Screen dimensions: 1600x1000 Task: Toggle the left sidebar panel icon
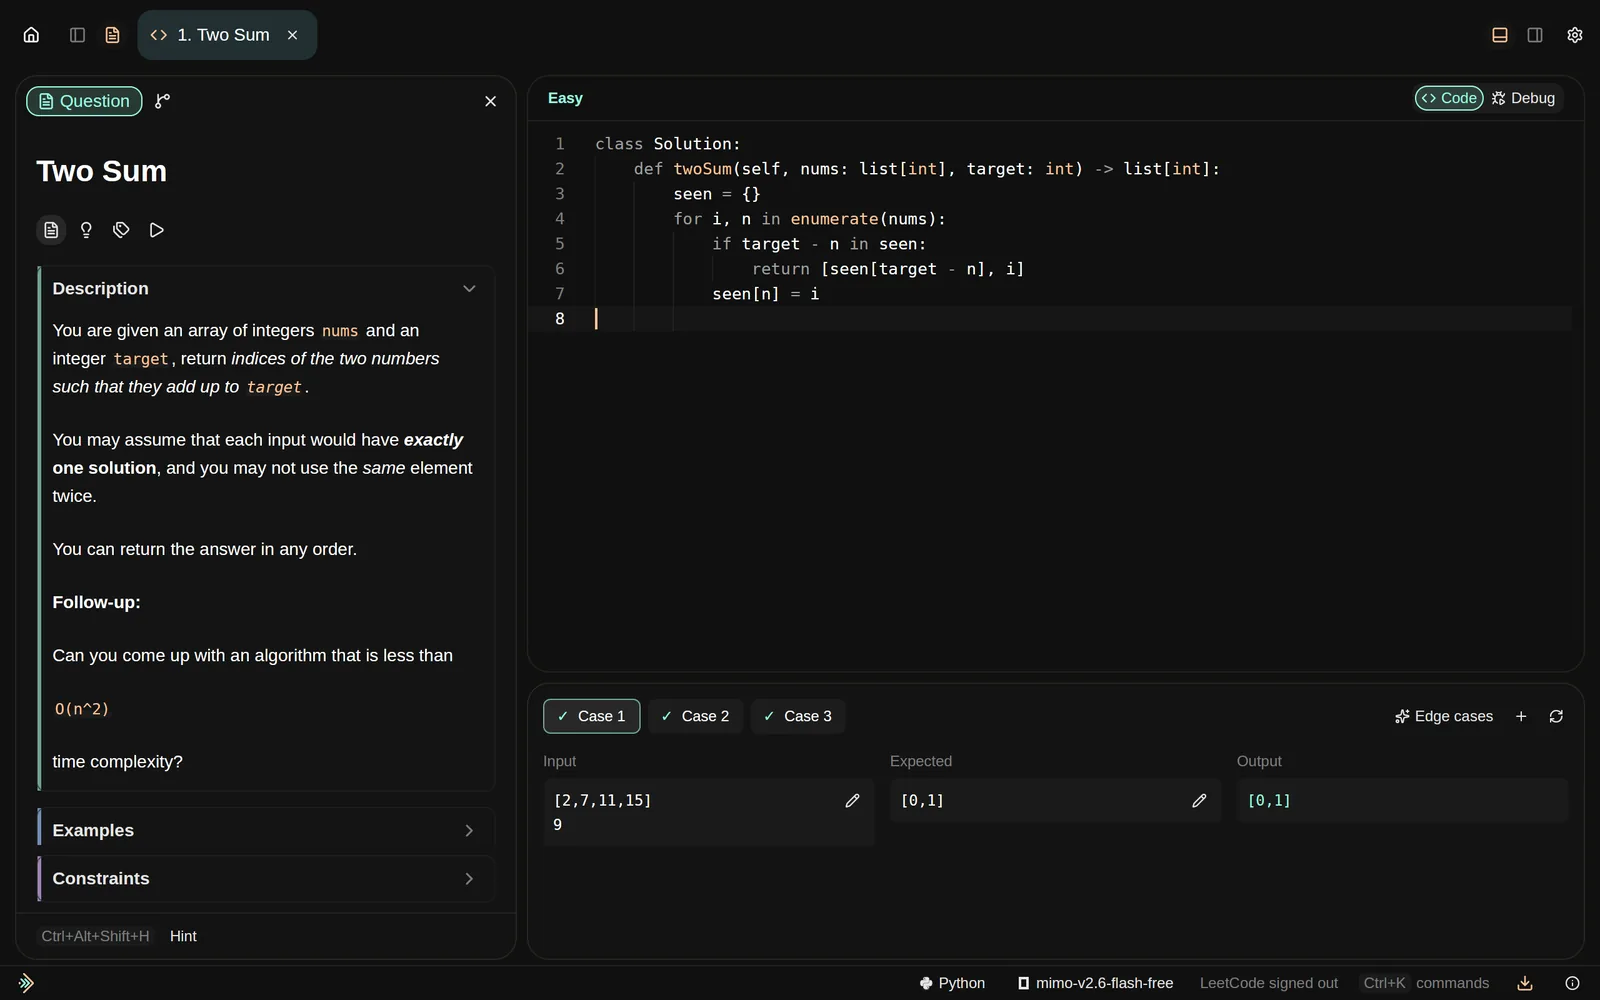[x=77, y=35]
